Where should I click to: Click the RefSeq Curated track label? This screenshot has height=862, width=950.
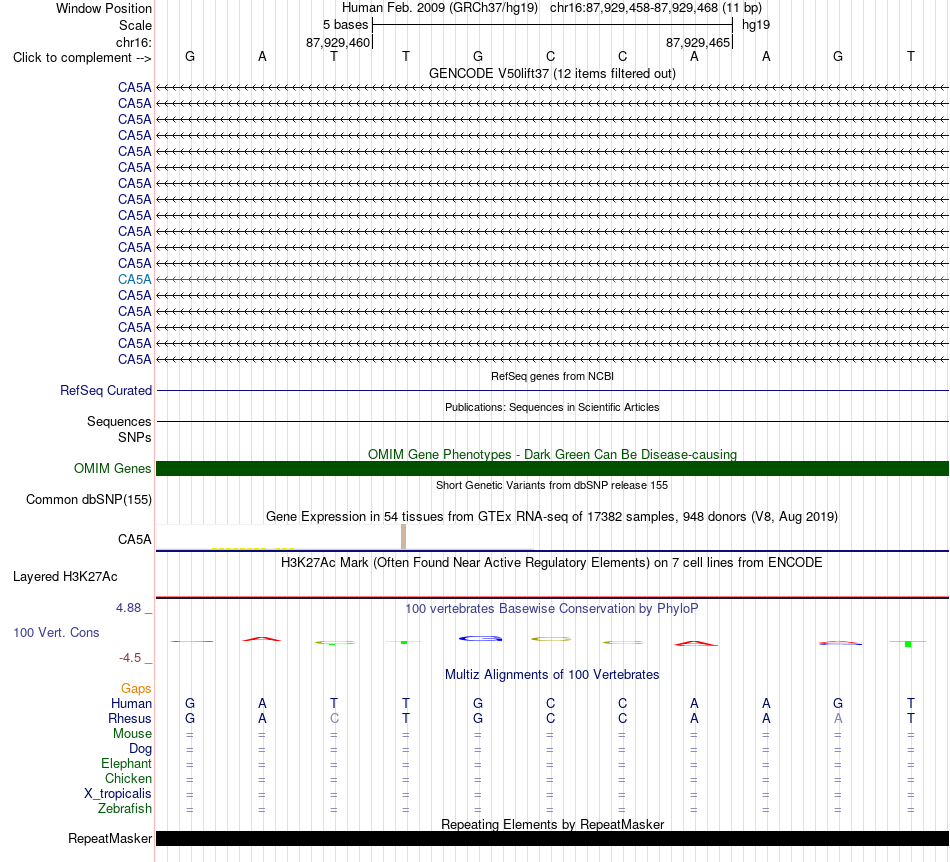(x=105, y=391)
